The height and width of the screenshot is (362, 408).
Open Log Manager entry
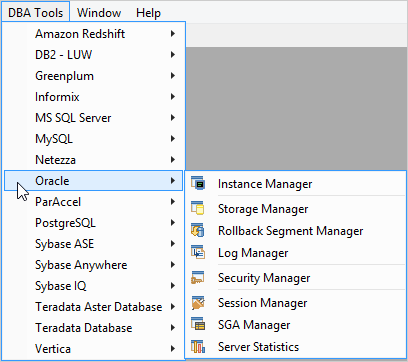pyautogui.click(x=296, y=253)
